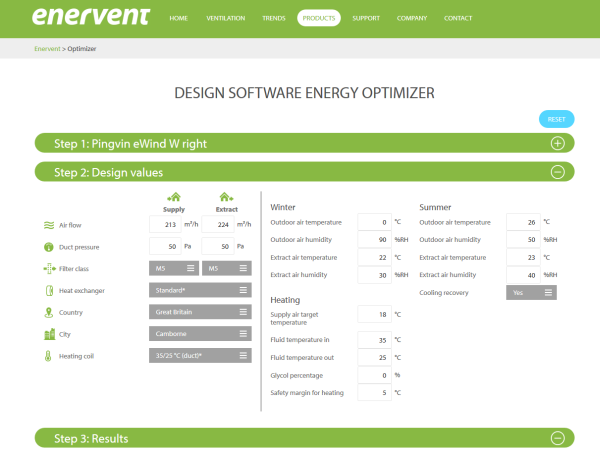Screen dimensions: 600x456
Task: Edit Fluid temperature out field
Action: pos(374,357)
